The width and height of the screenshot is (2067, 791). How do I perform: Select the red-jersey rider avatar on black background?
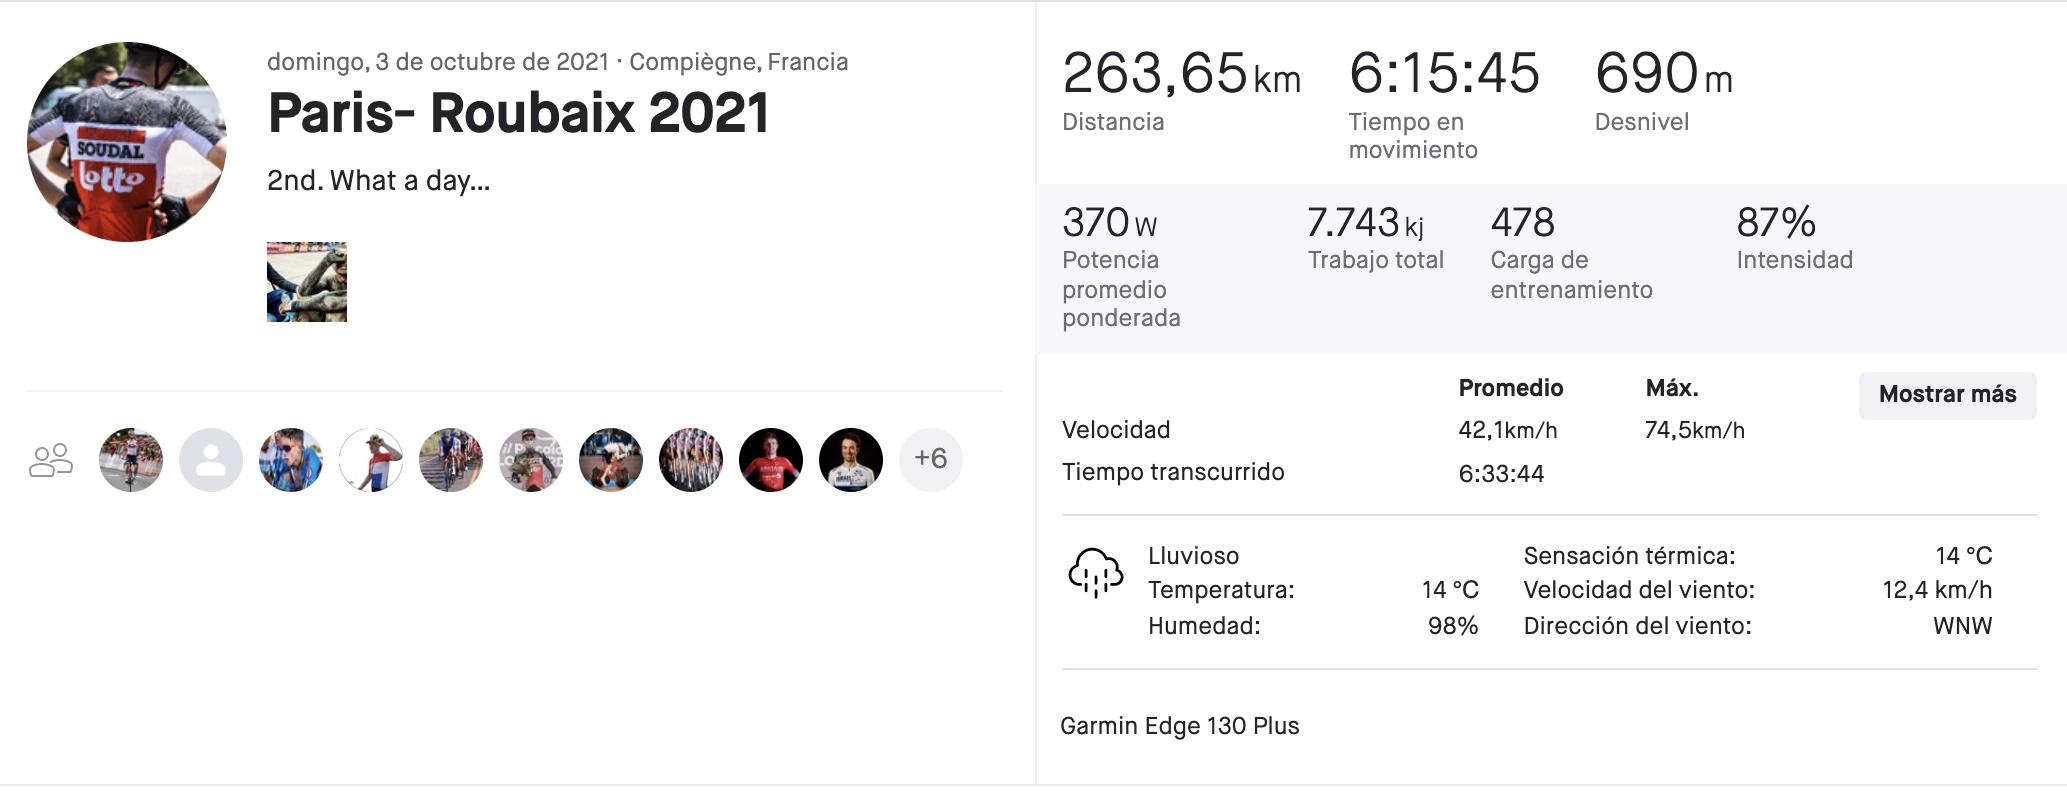[x=771, y=460]
